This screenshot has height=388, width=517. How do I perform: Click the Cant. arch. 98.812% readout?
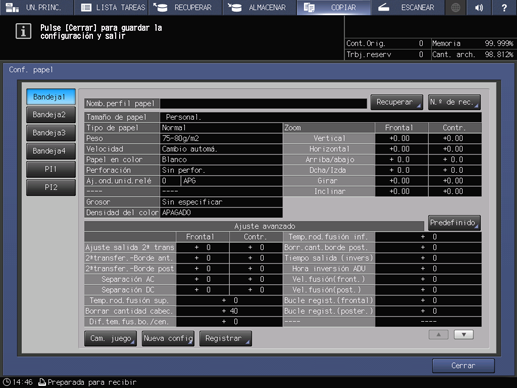coord(473,55)
